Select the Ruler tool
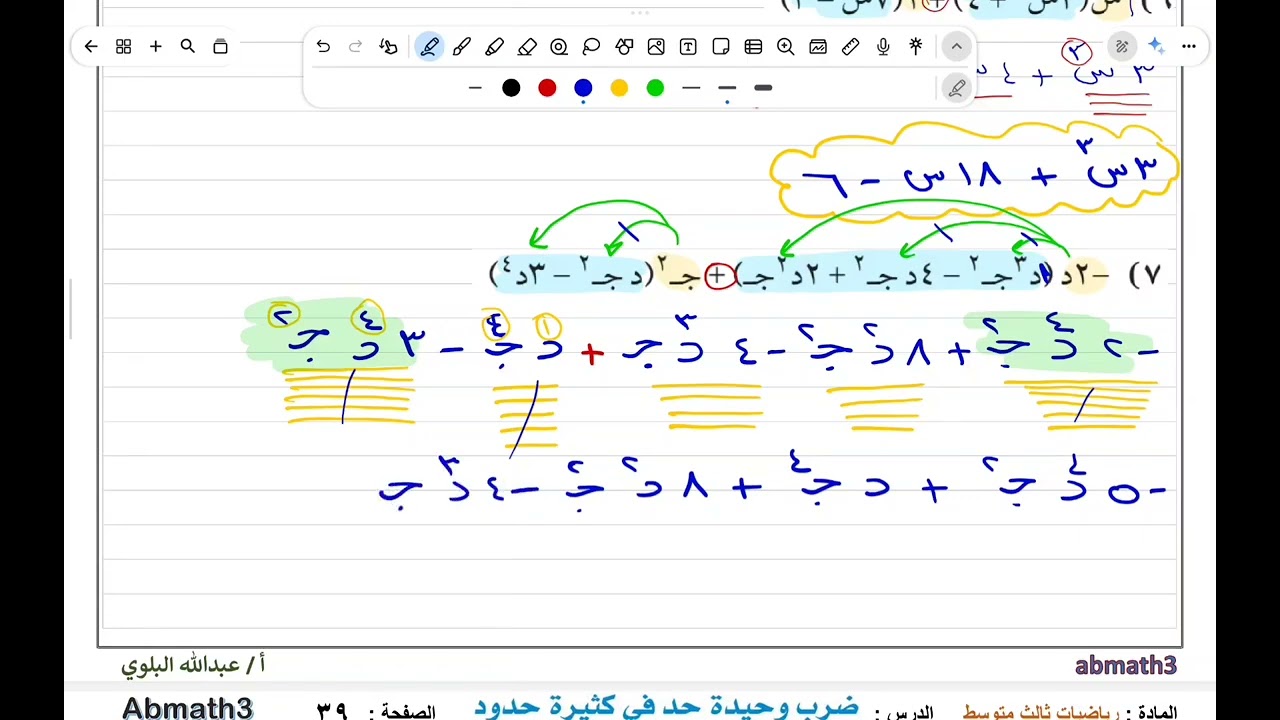The height and width of the screenshot is (720, 1280). [850, 46]
